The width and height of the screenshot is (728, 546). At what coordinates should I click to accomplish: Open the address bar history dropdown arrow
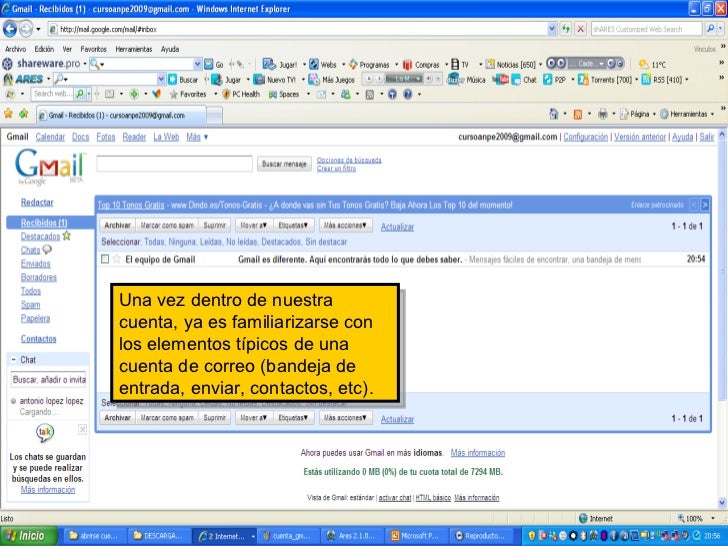click(x=552, y=29)
